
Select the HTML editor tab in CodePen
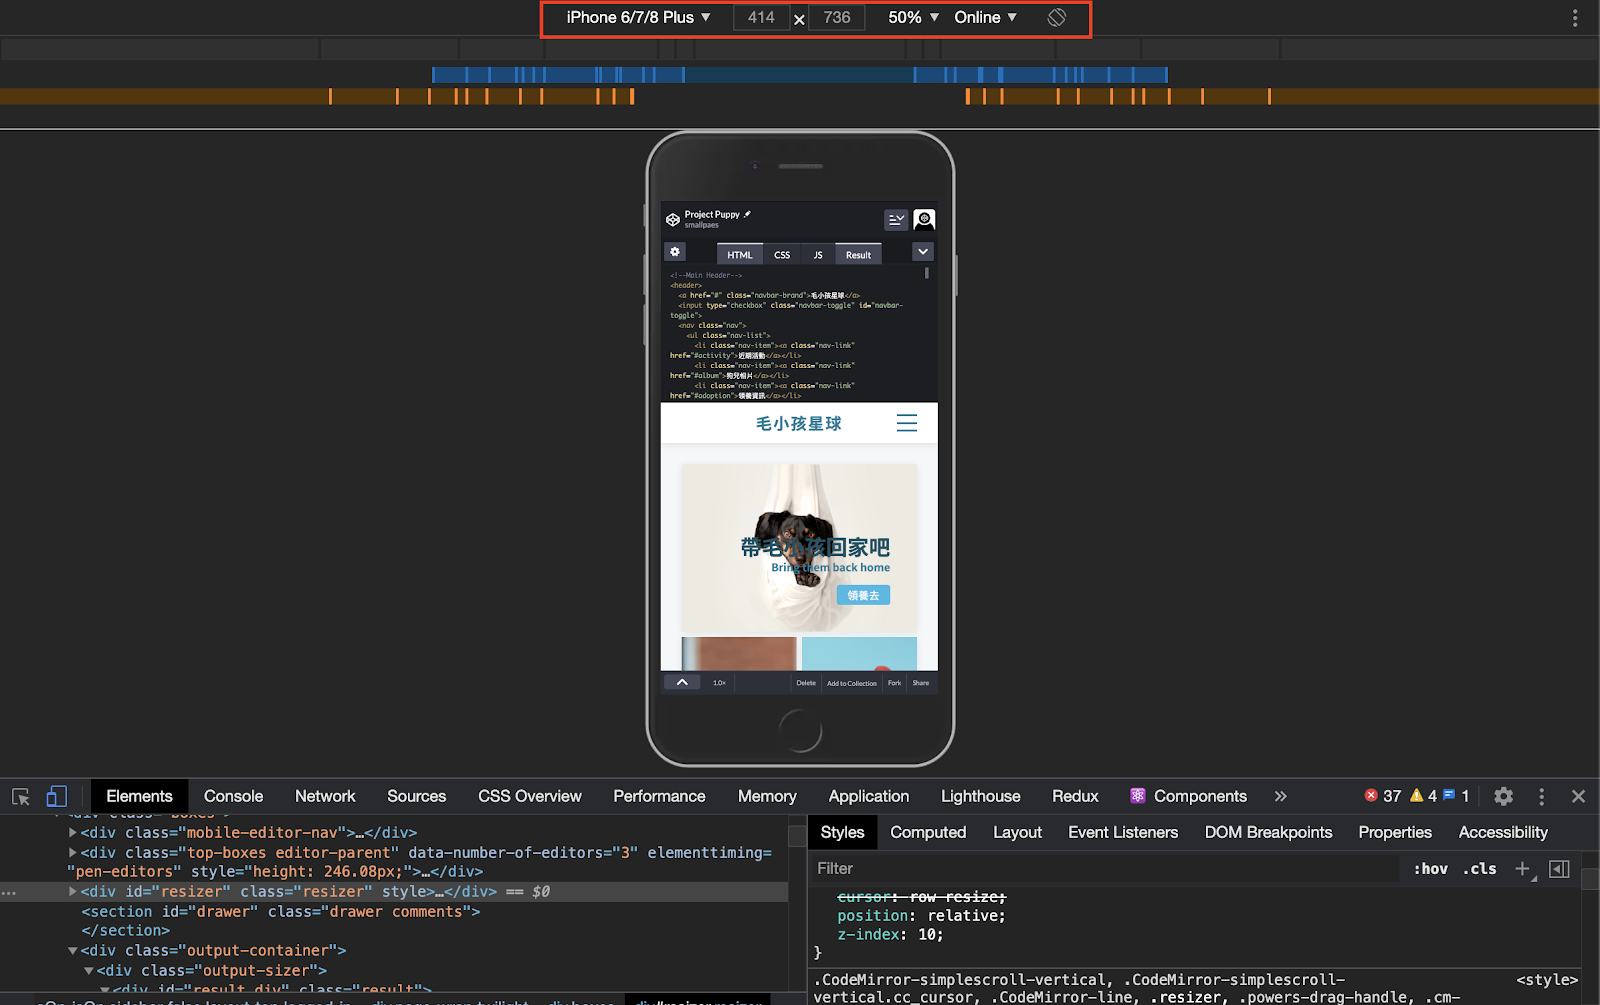click(x=740, y=254)
